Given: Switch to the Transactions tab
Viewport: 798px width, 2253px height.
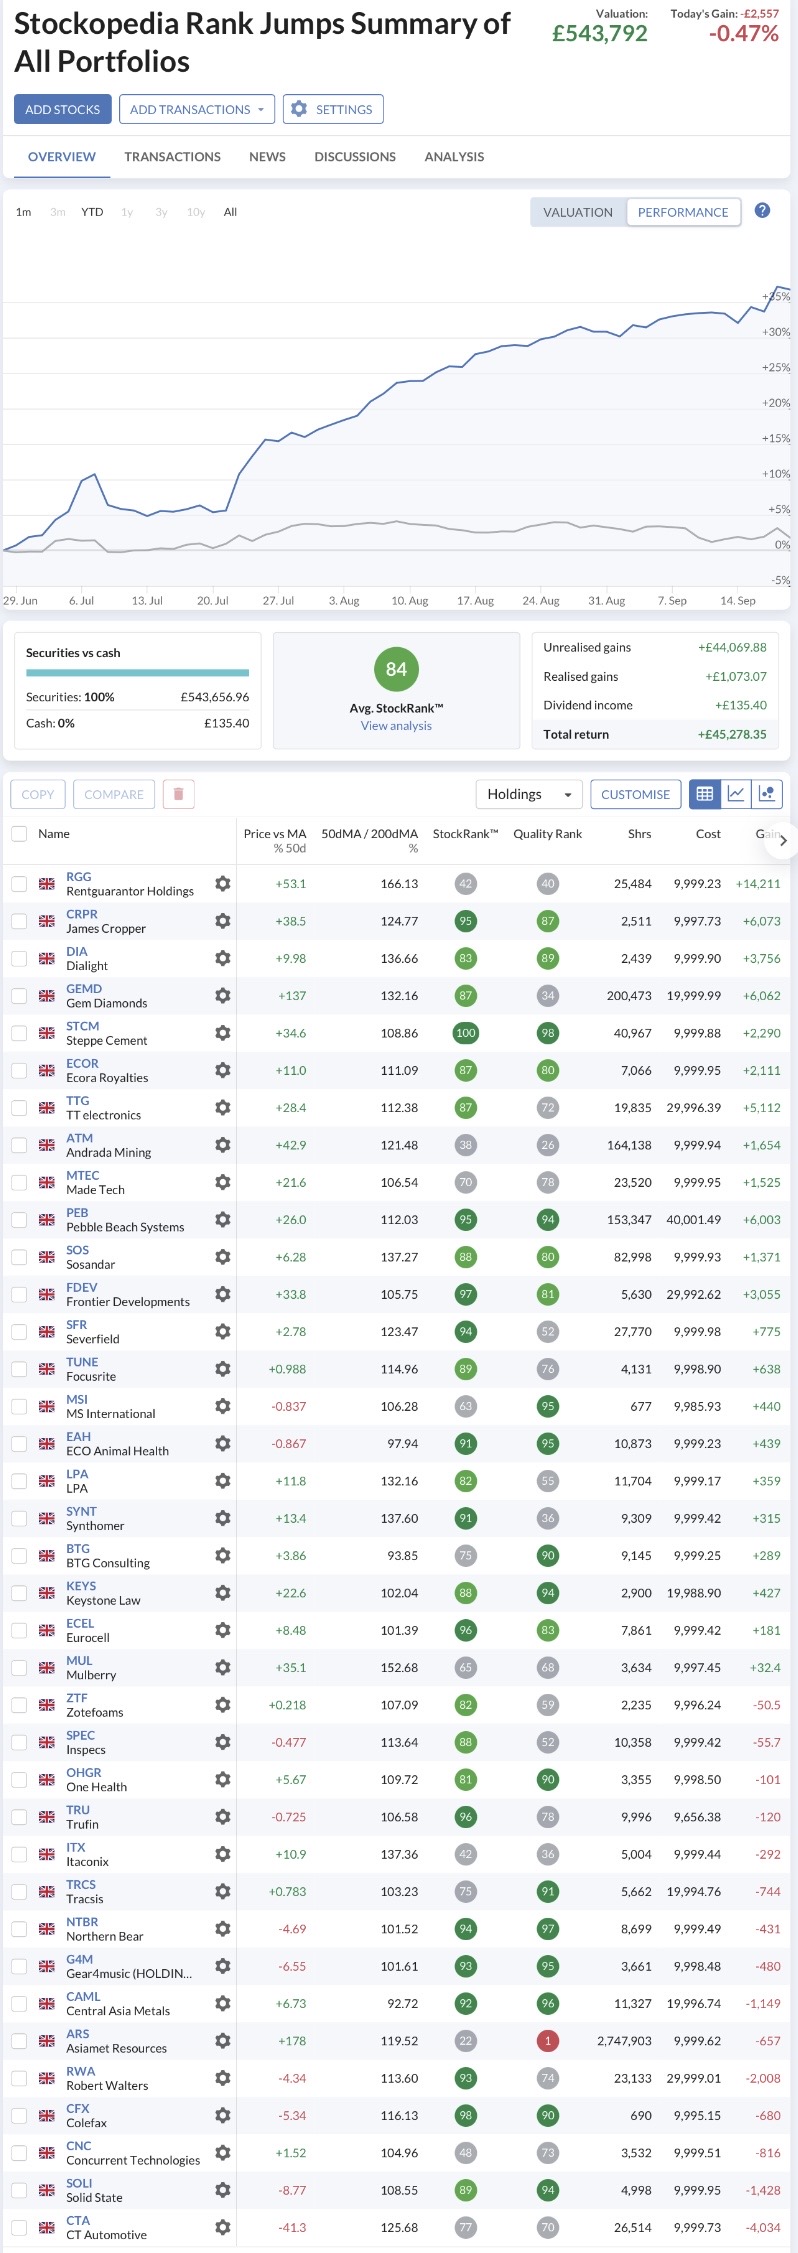Looking at the screenshot, I should 172,157.
